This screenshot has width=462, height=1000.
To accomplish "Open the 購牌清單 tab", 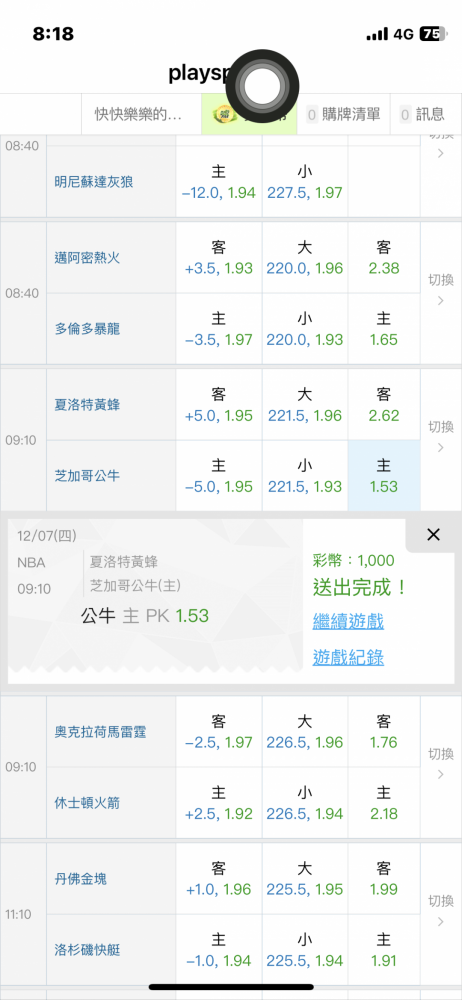I will [x=343, y=114].
